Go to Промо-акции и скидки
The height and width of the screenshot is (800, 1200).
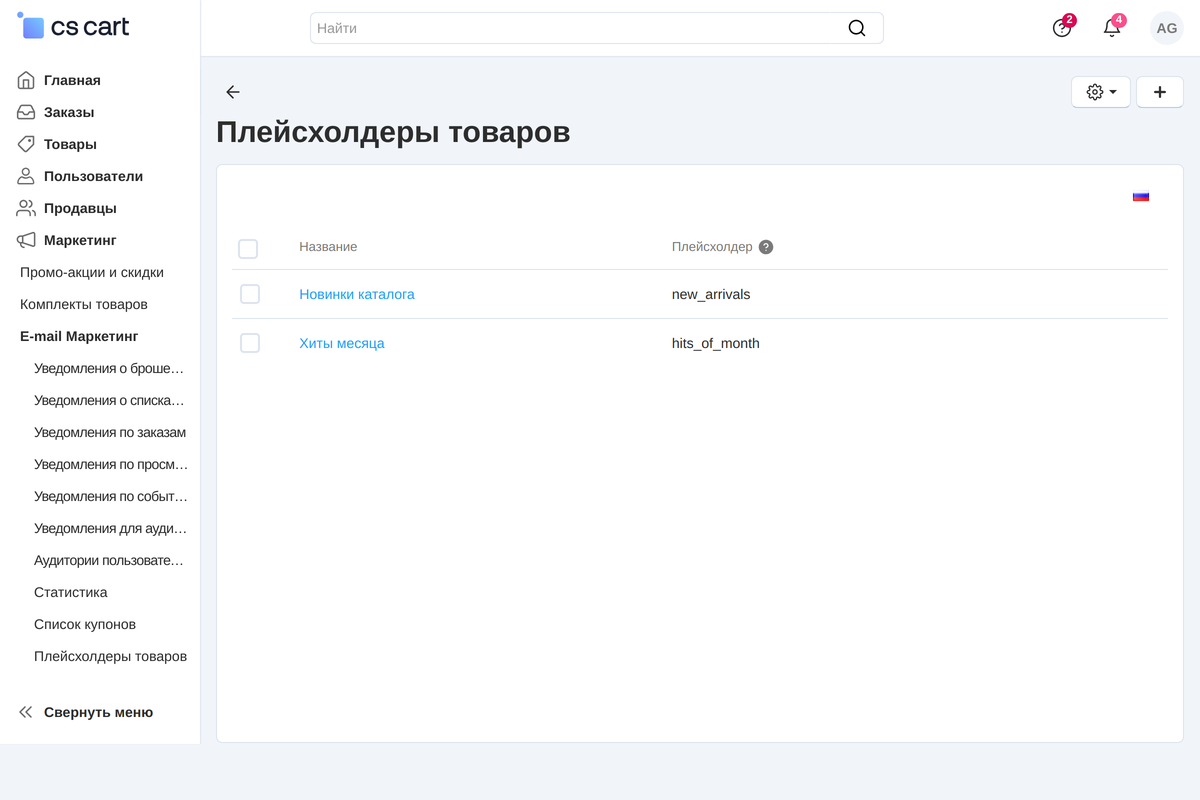(92, 272)
